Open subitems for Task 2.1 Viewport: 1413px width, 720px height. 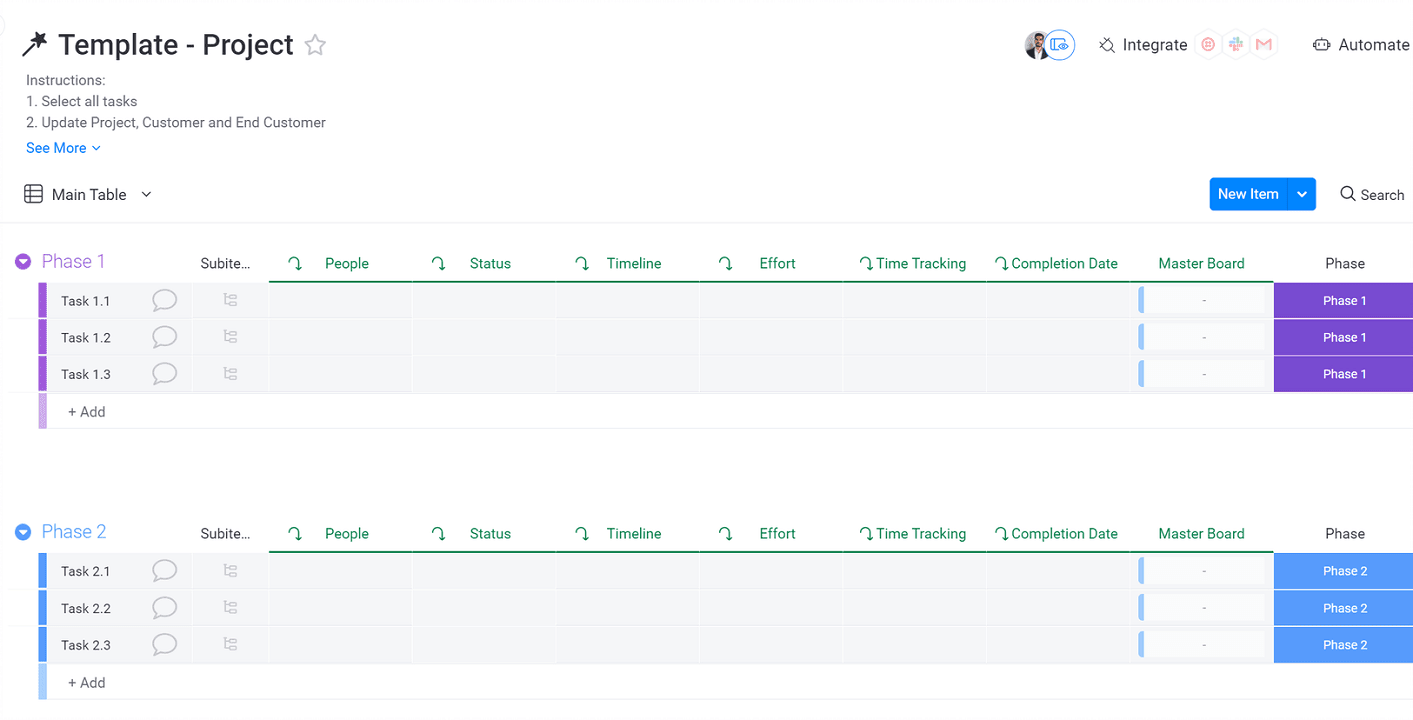[231, 570]
